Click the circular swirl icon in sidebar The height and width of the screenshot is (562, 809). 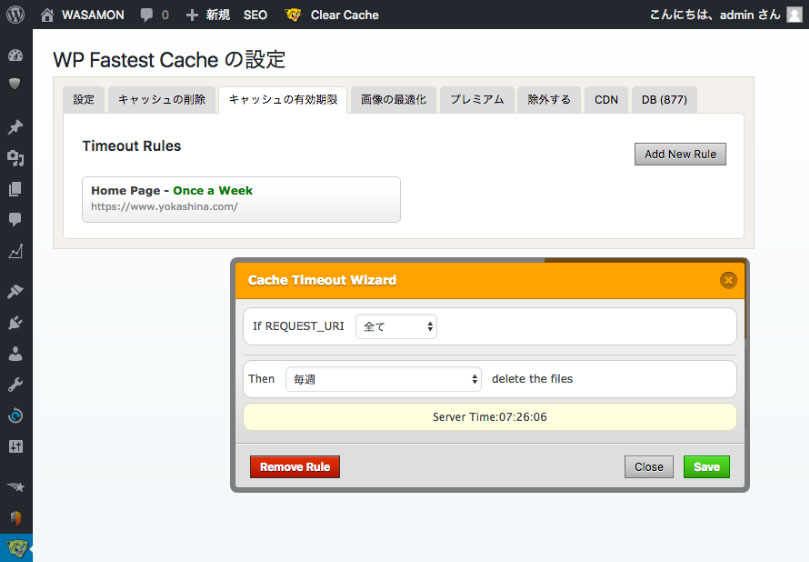pyautogui.click(x=15, y=415)
